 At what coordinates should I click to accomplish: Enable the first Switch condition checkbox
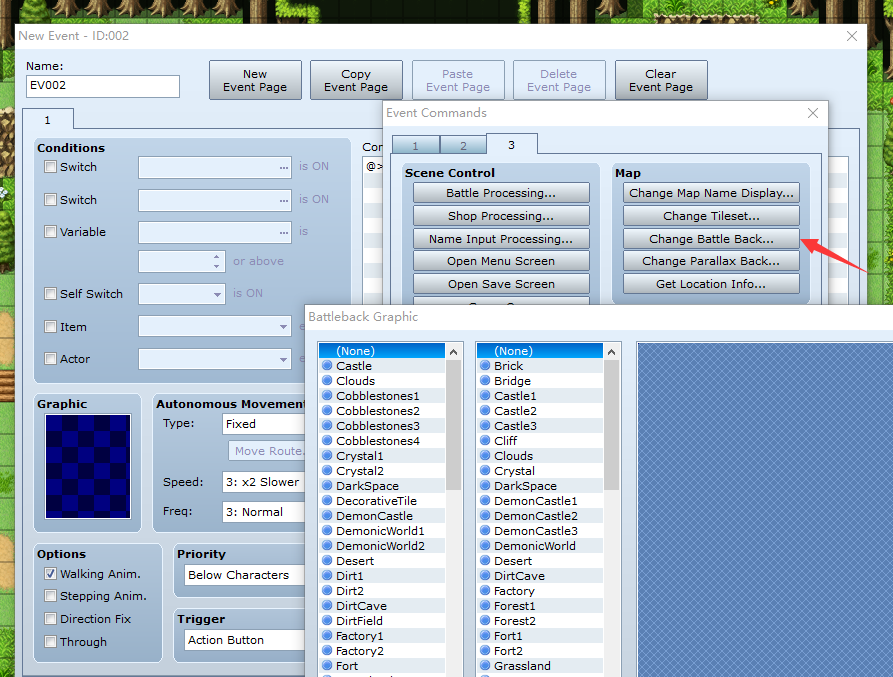(x=51, y=167)
